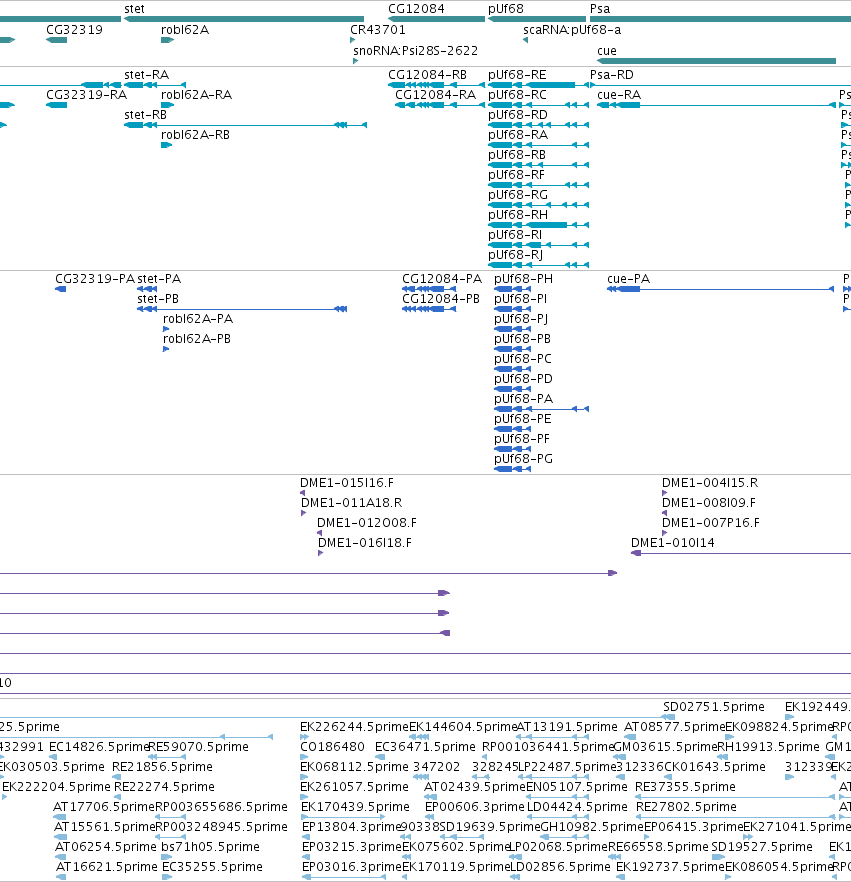The image size is (851, 882).
Task: Select transcript pUf68-RE label
Action: click(x=517, y=74)
